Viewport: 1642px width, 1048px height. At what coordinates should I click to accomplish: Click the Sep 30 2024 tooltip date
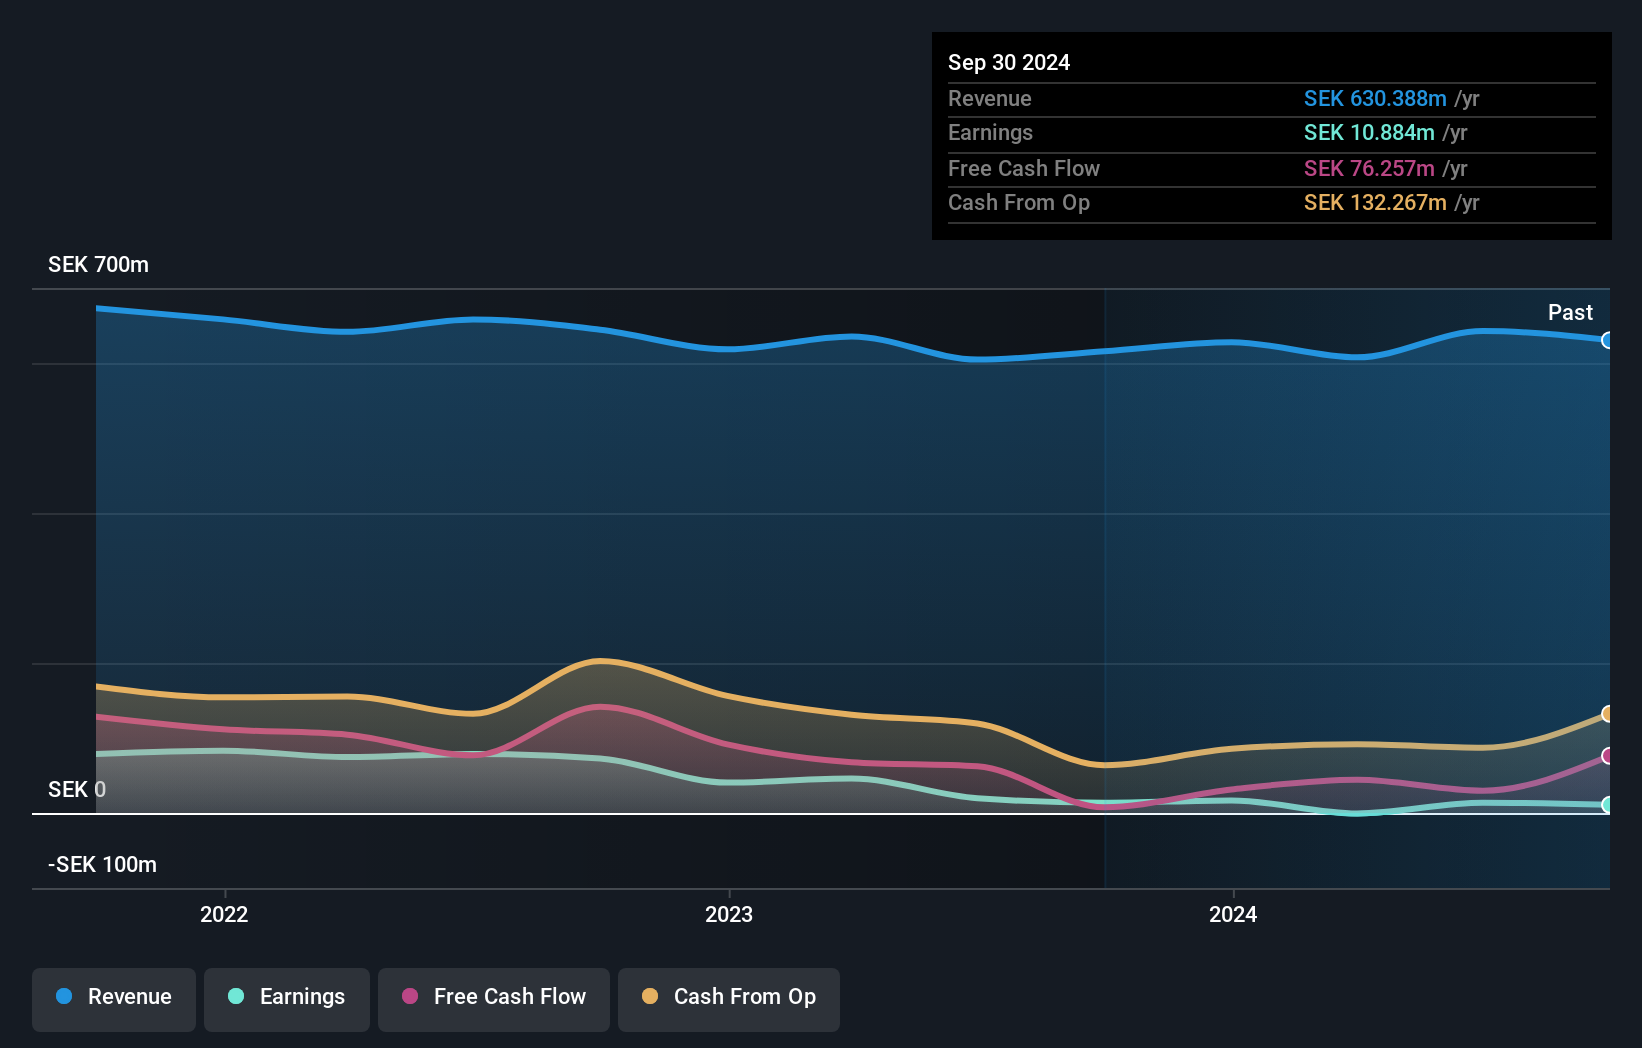(x=1009, y=63)
